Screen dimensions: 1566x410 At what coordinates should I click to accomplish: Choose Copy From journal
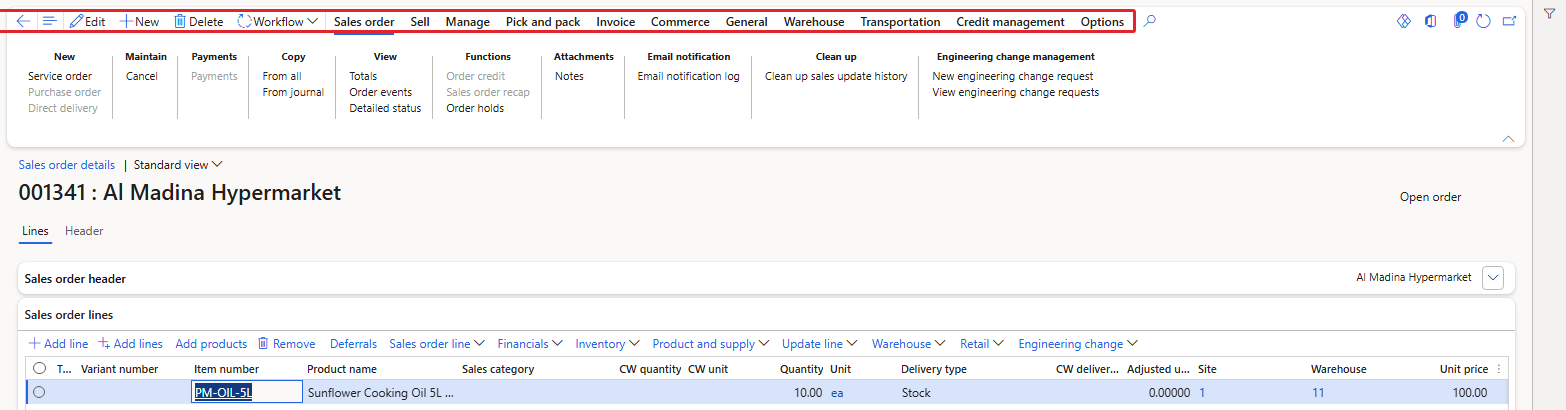293,92
